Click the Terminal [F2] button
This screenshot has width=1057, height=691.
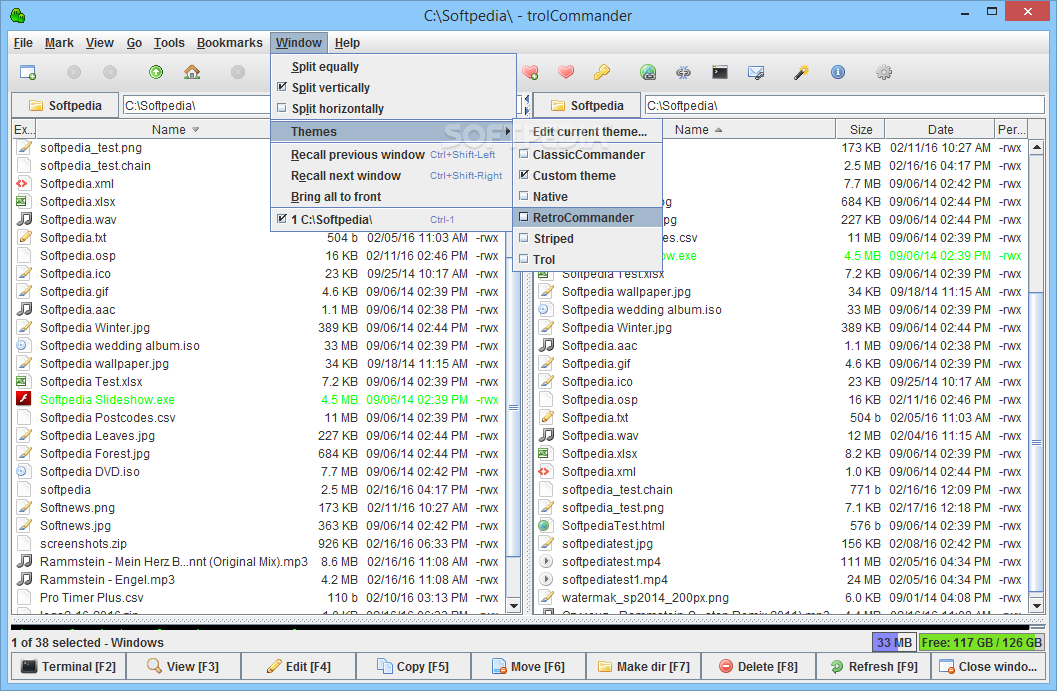click(x=69, y=666)
